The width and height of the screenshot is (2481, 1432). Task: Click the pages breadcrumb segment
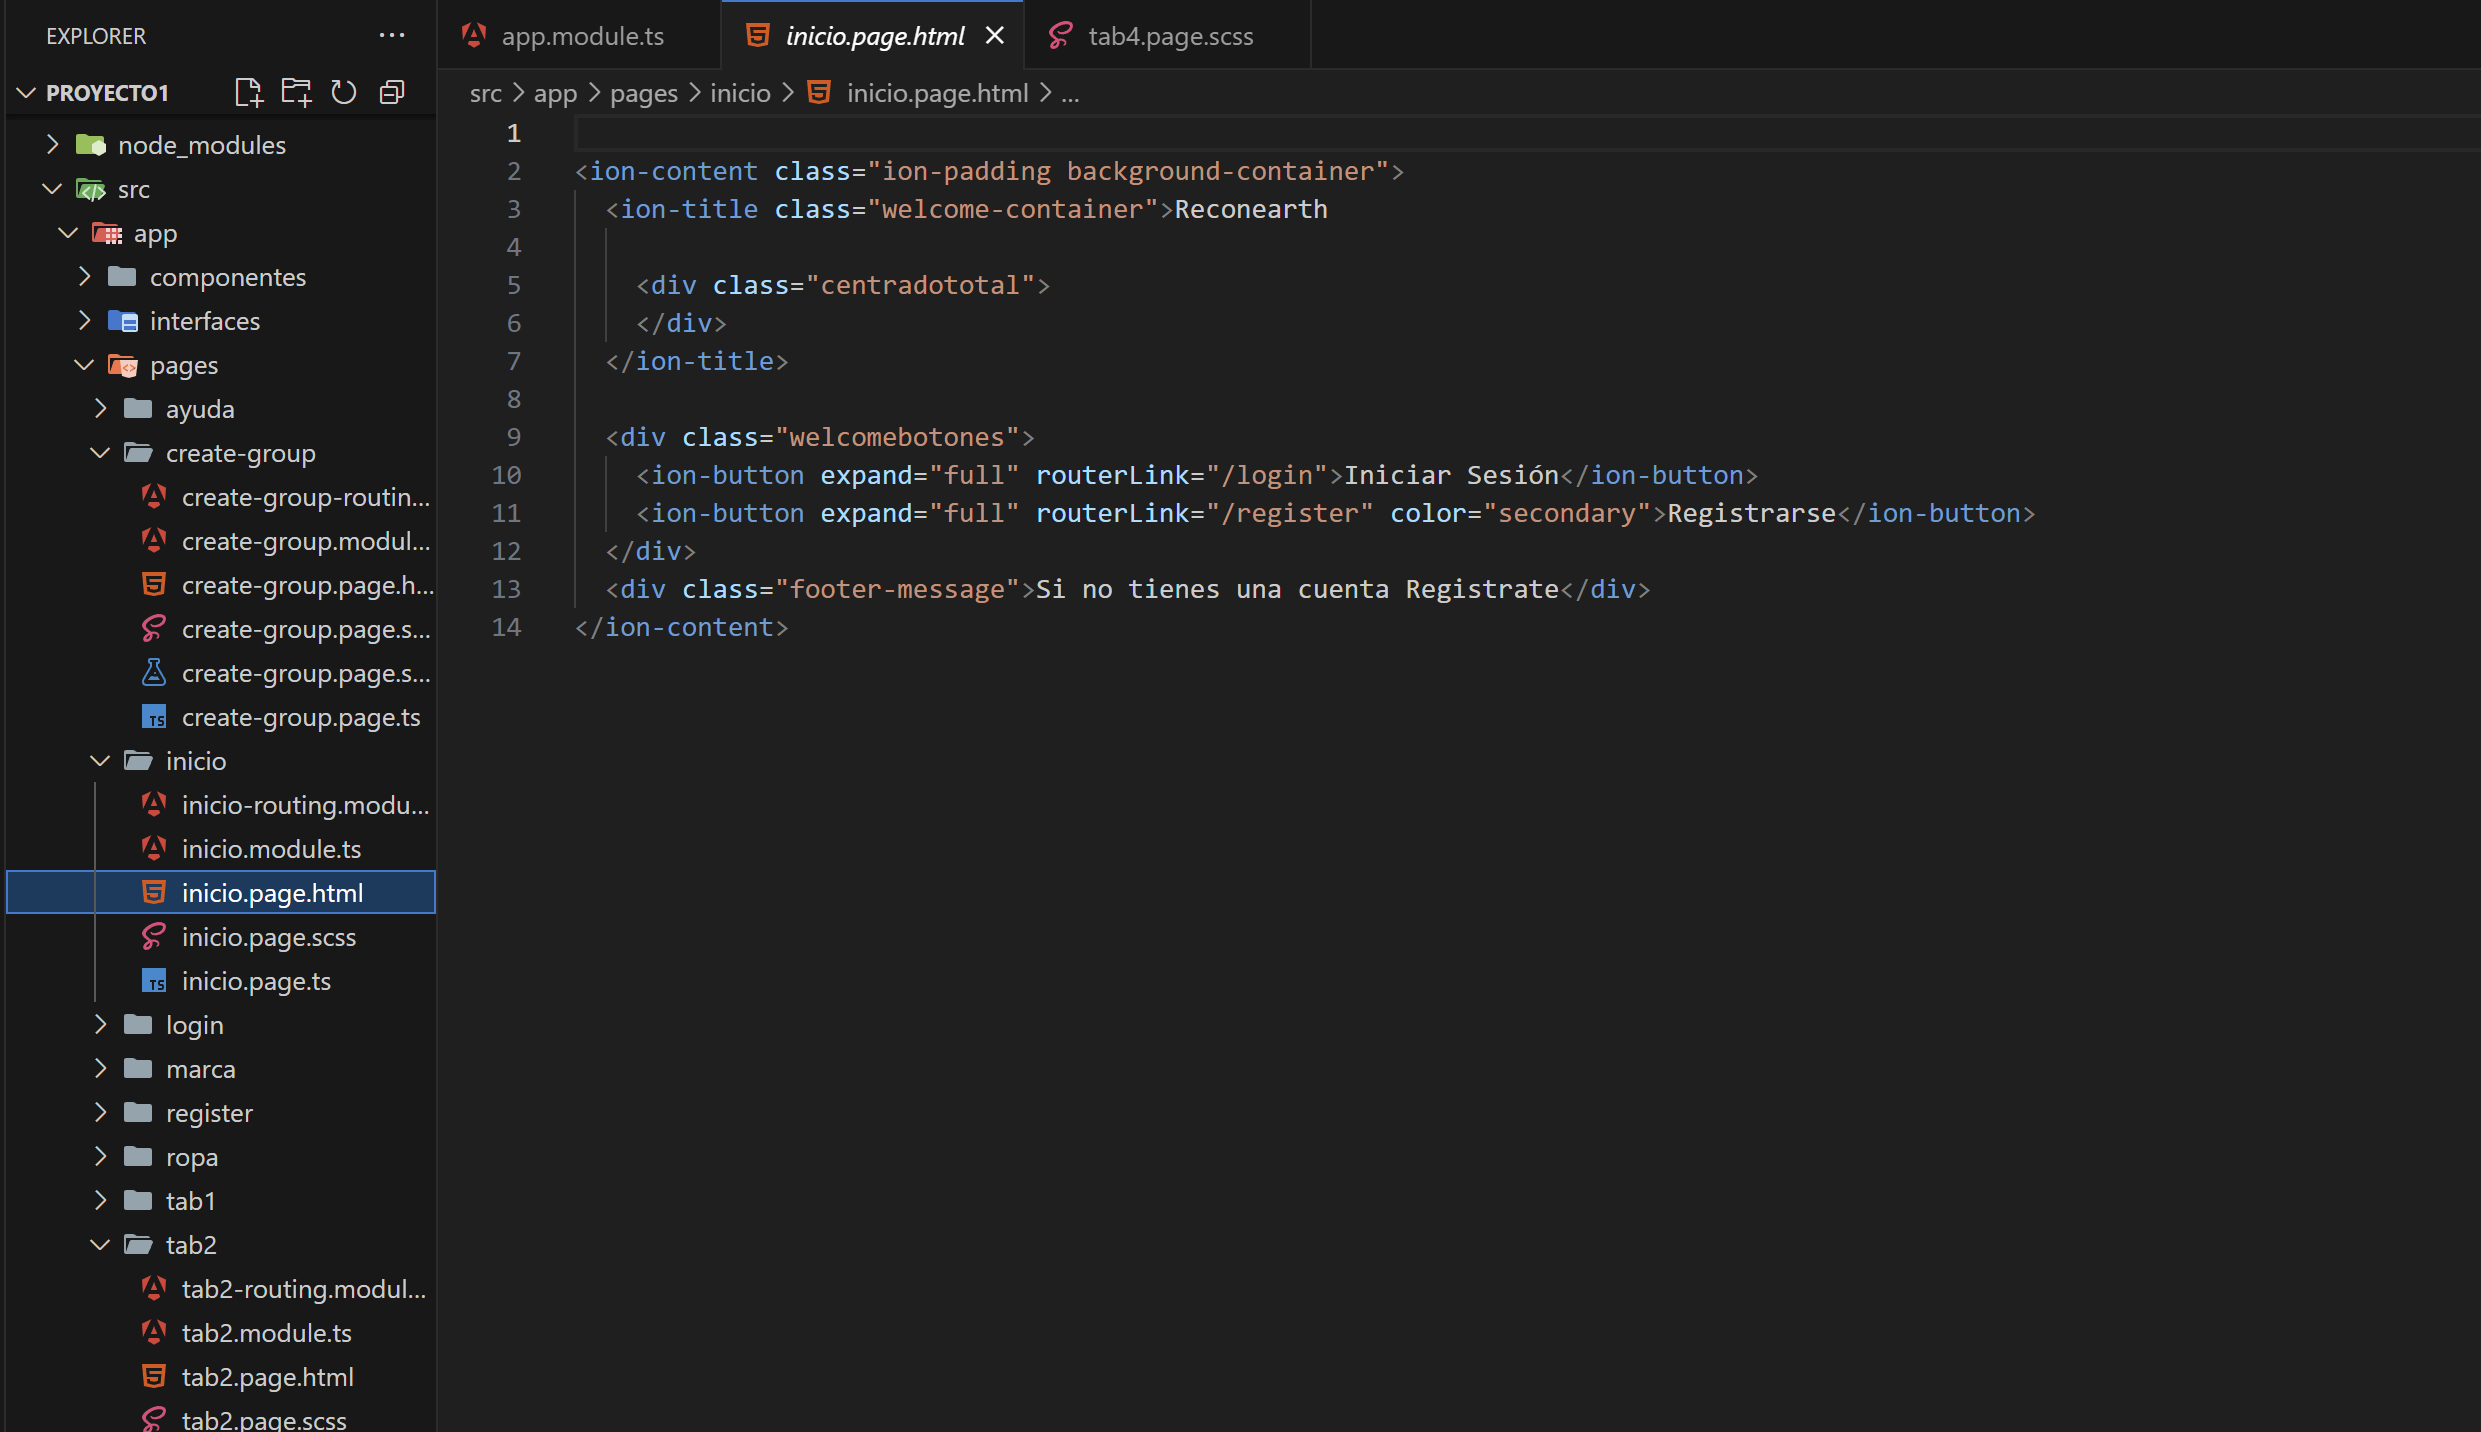click(x=643, y=93)
